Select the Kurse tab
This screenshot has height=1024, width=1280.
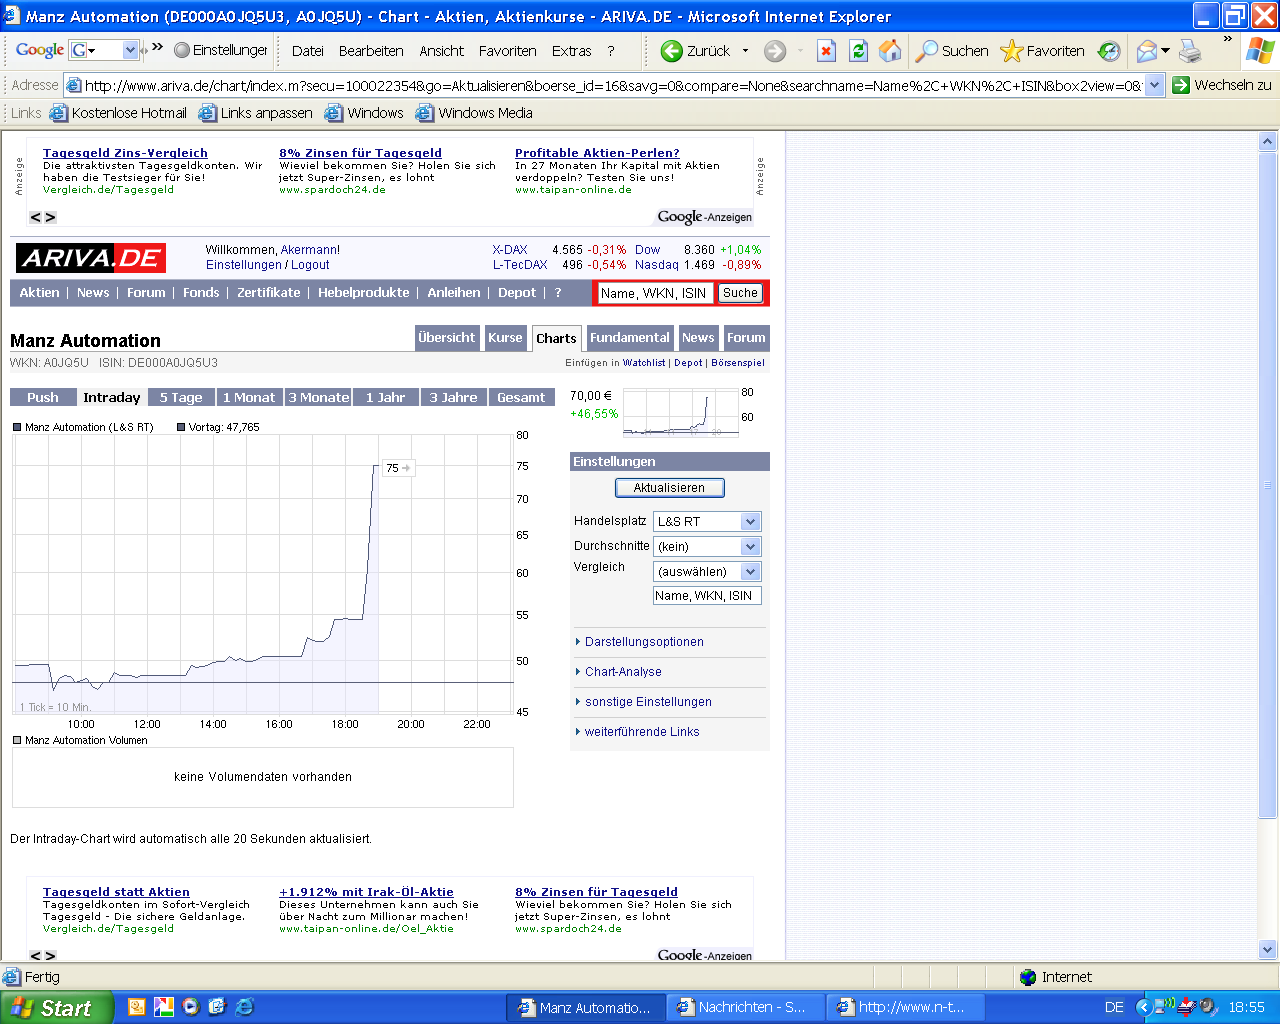pos(505,338)
